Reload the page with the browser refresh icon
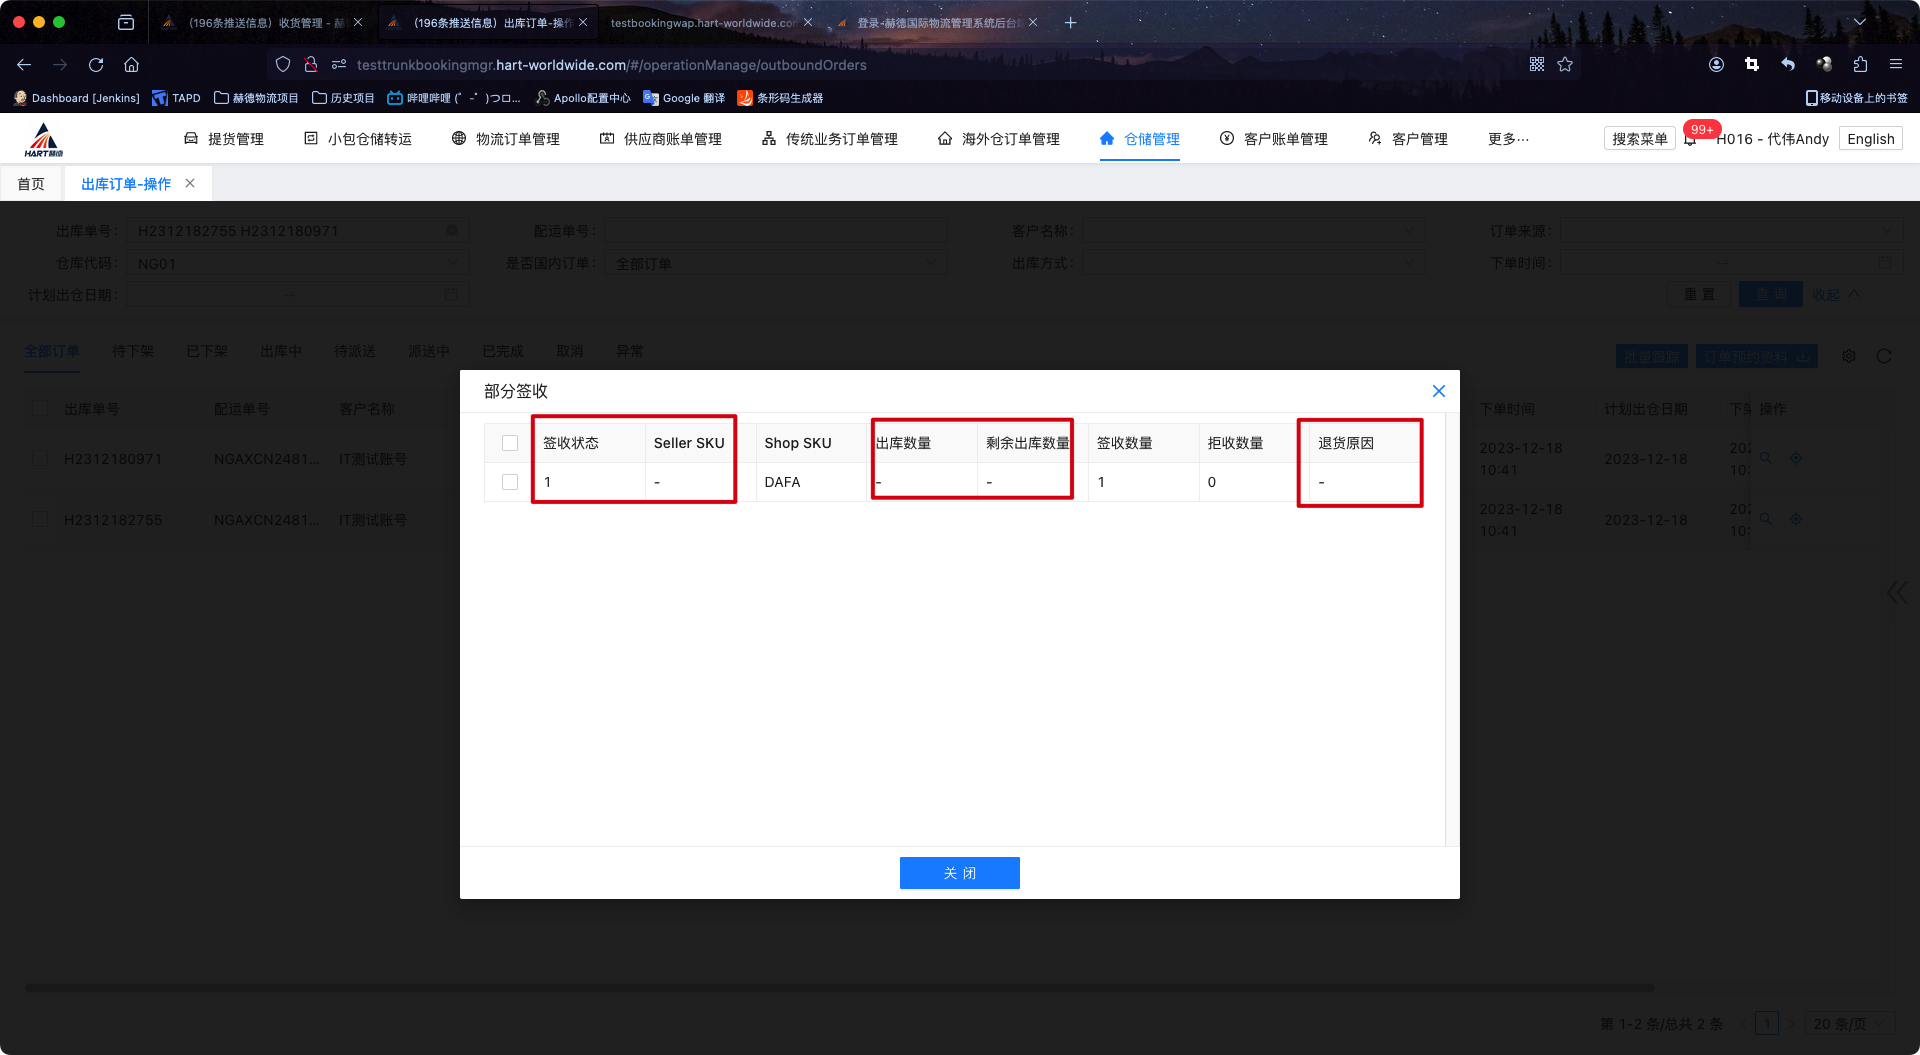The image size is (1920, 1055). 96,65
